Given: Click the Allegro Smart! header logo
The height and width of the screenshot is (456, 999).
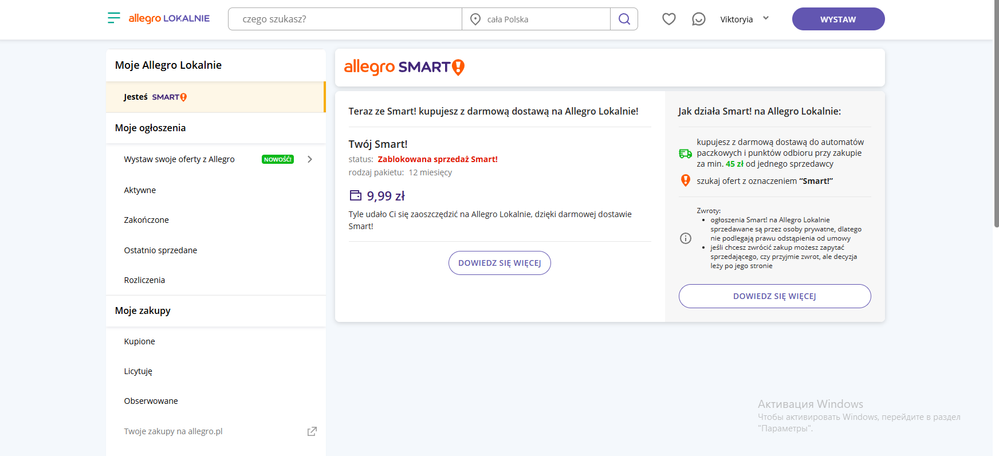Looking at the screenshot, I should [x=404, y=67].
